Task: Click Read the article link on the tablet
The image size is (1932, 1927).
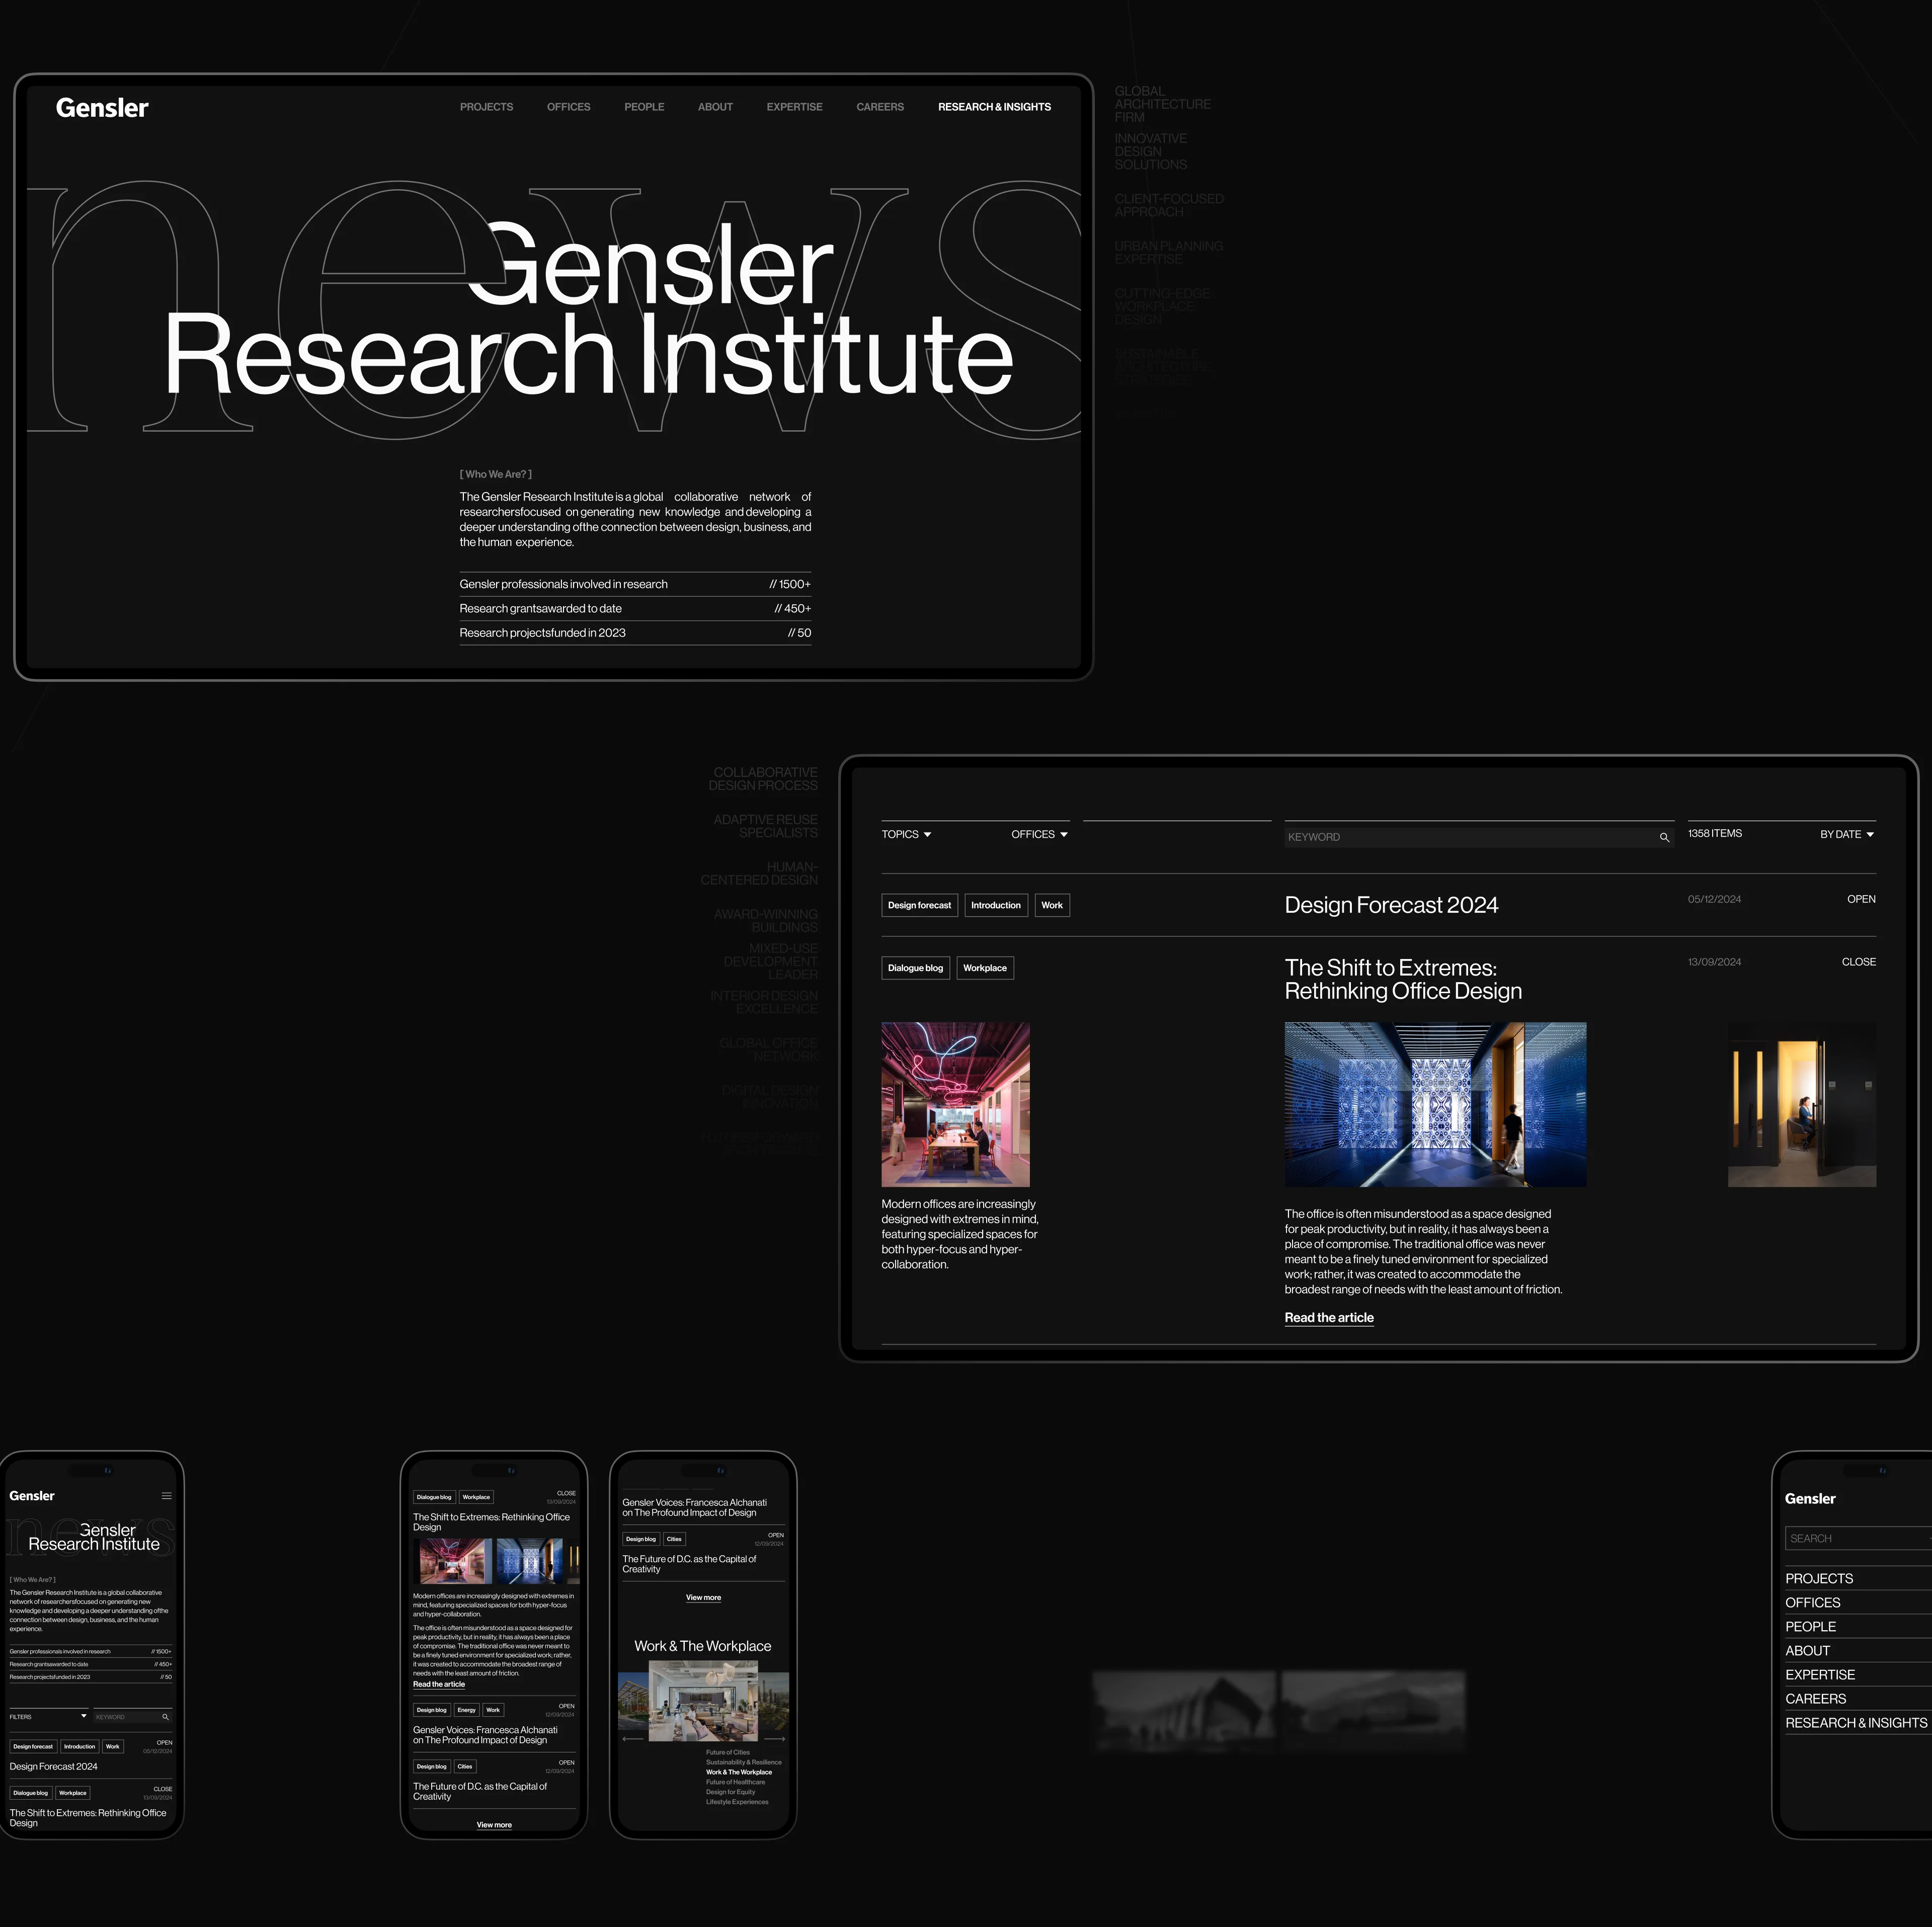Action: [x=1329, y=1318]
